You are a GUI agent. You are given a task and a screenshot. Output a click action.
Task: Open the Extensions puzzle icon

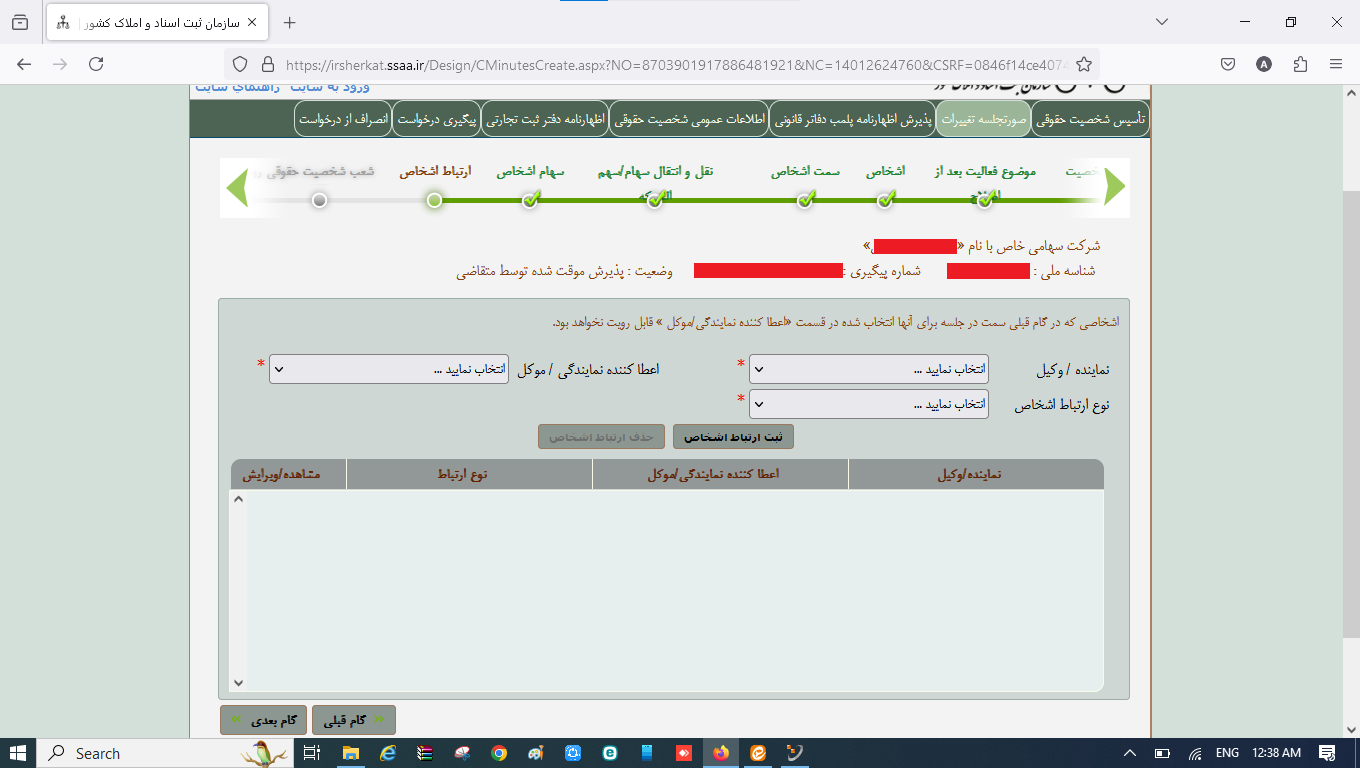point(1300,64)
